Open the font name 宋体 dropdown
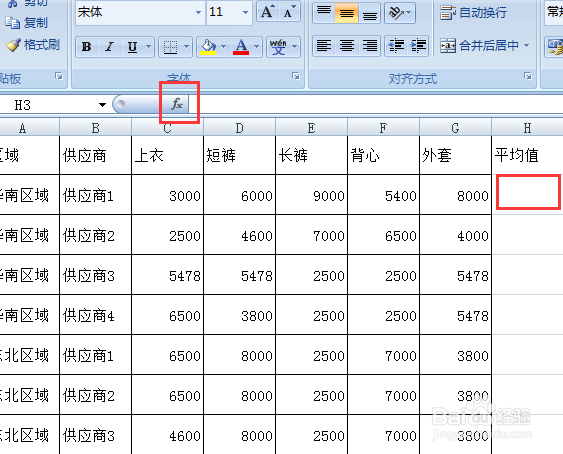The height and width of the screenshot is (454, 563). 198,12
